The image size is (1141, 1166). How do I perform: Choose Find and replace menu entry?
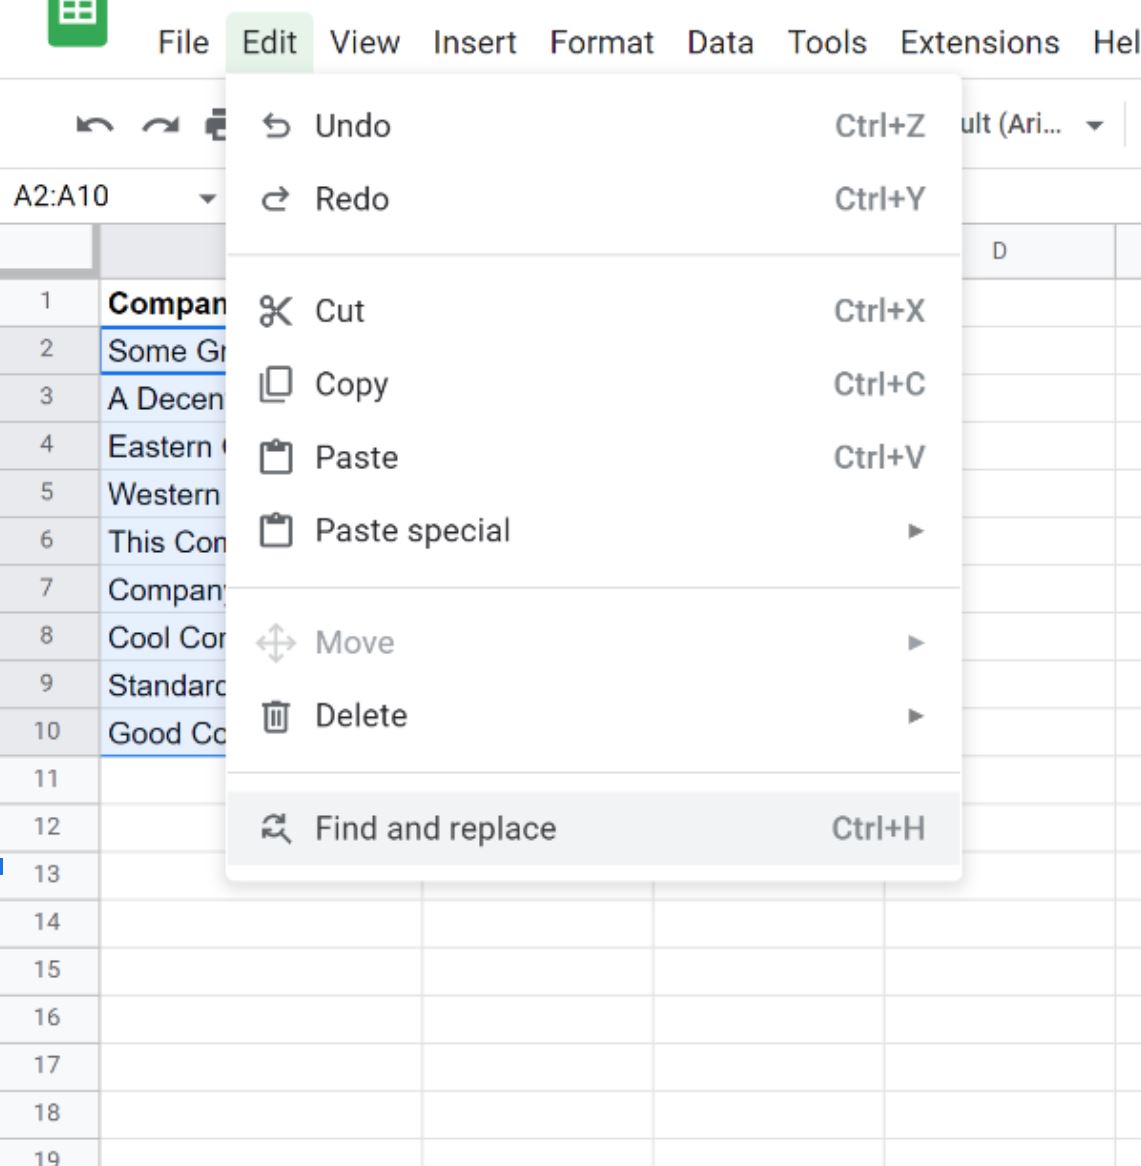[594, 828]
